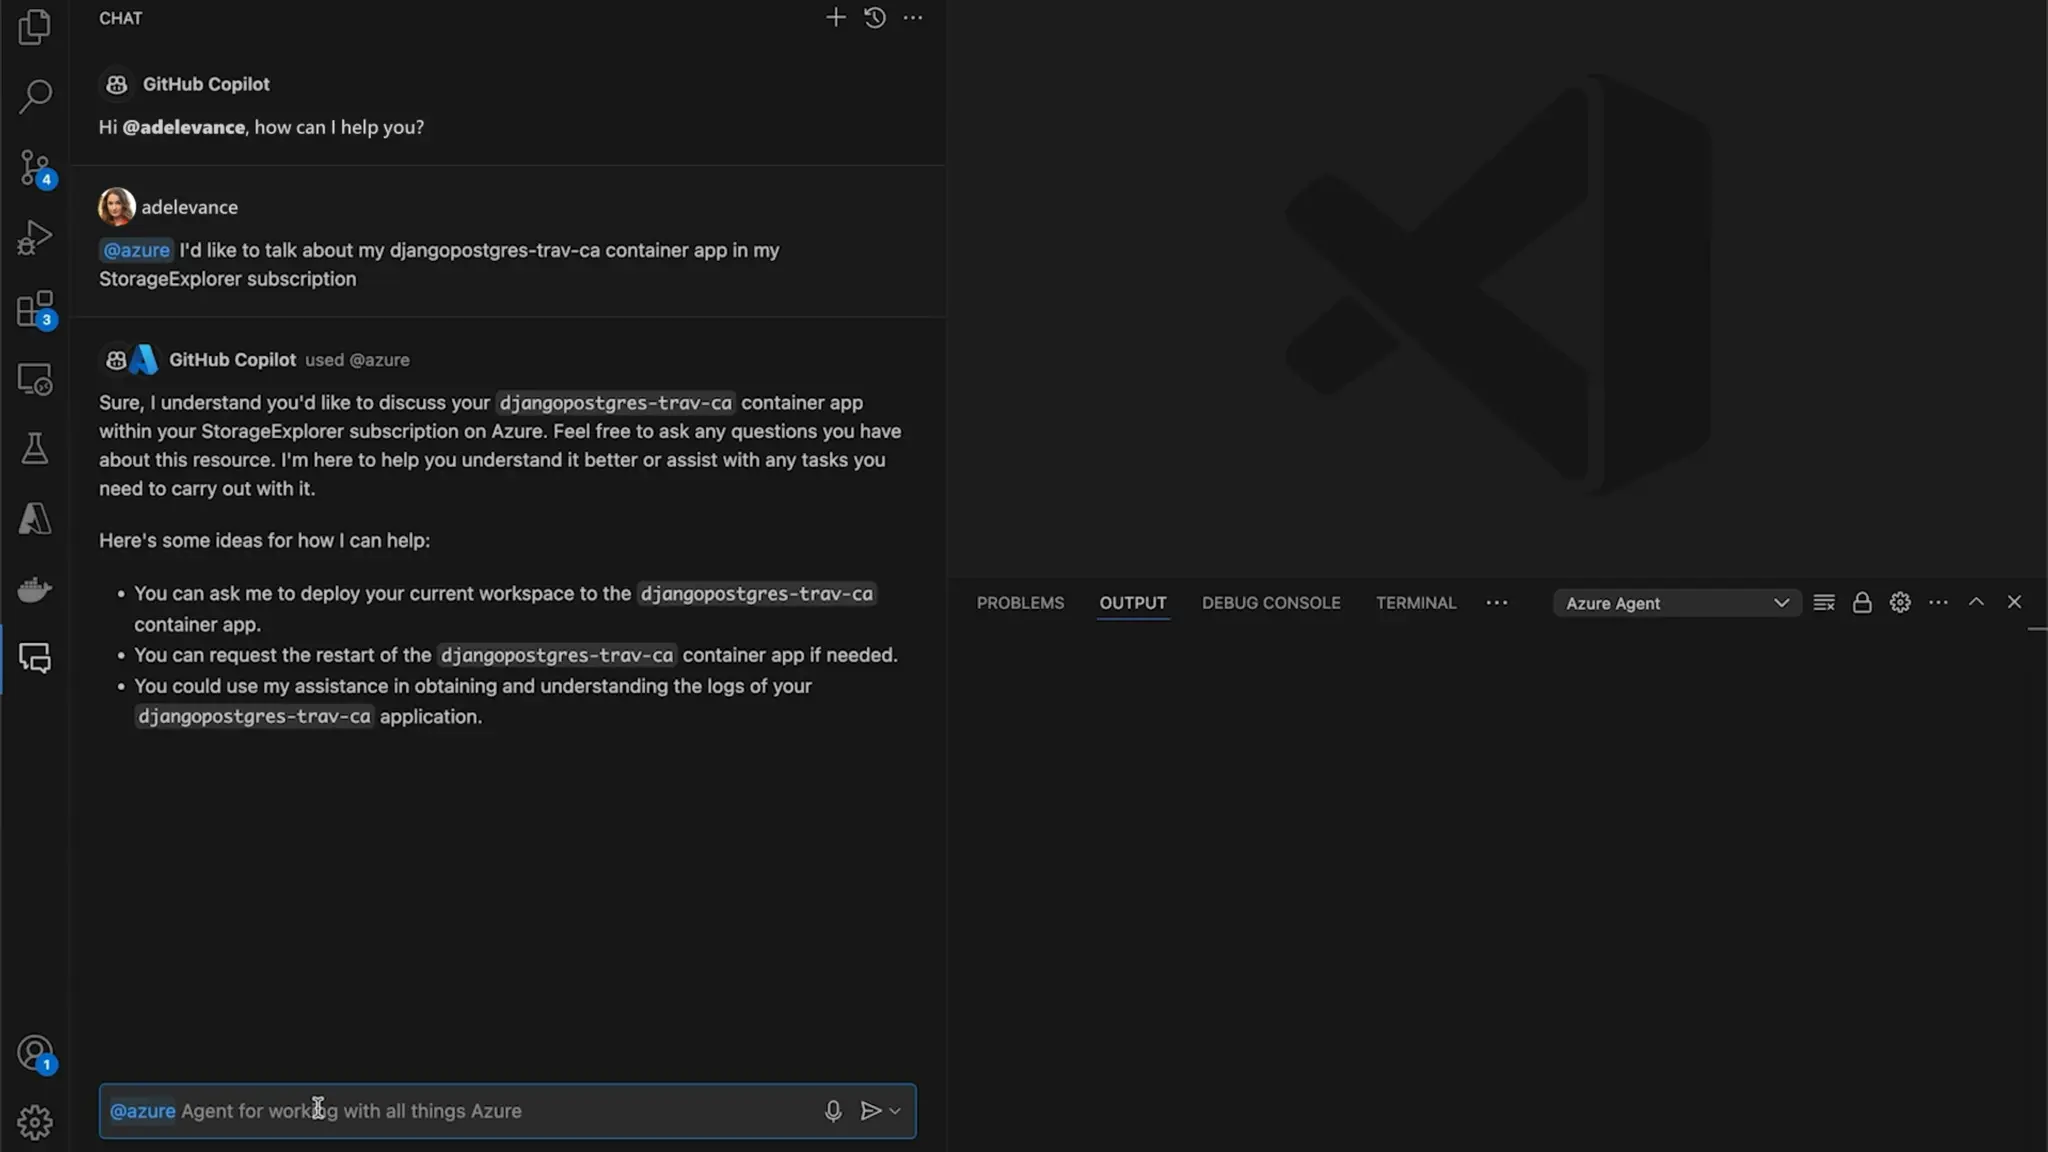Switch to the PROBLEMS tab
The image size is (2048, 1152).
tap(1020, 603)
